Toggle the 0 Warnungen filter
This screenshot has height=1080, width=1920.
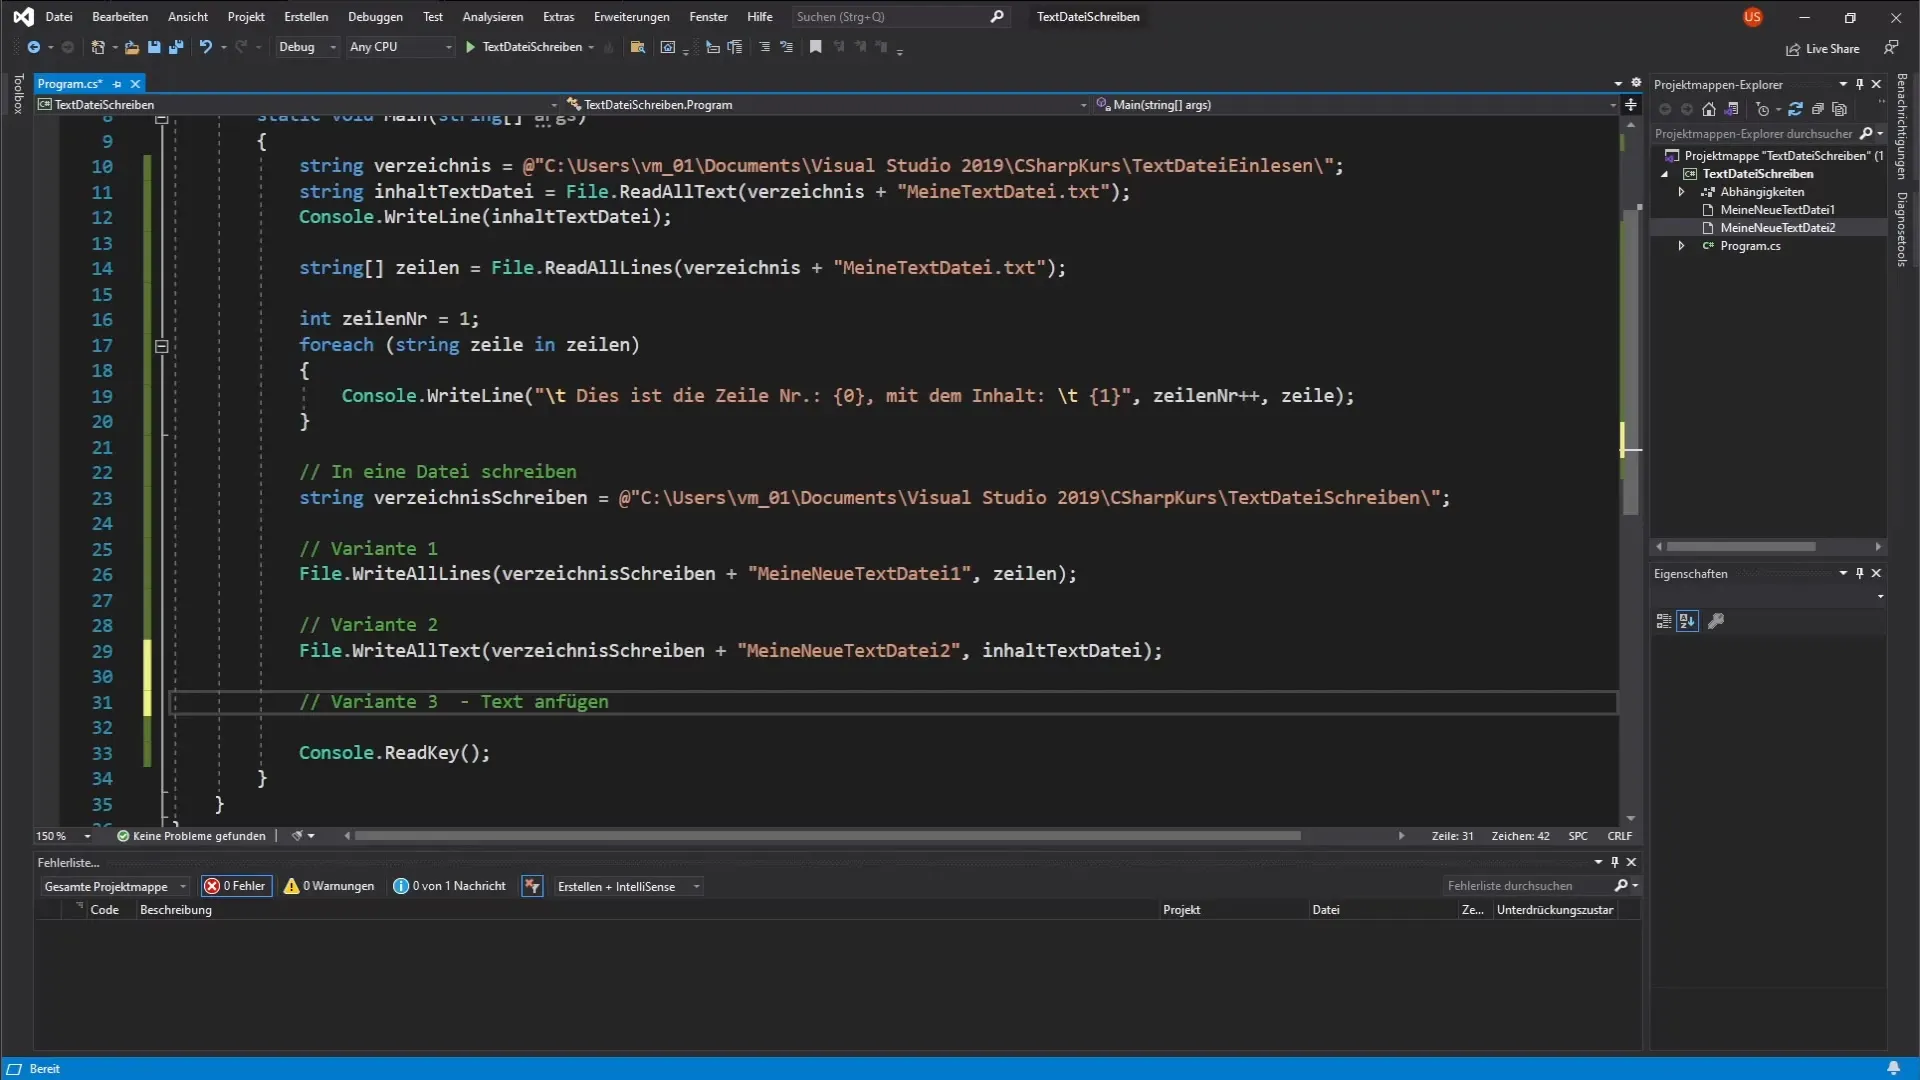(329, 886)
